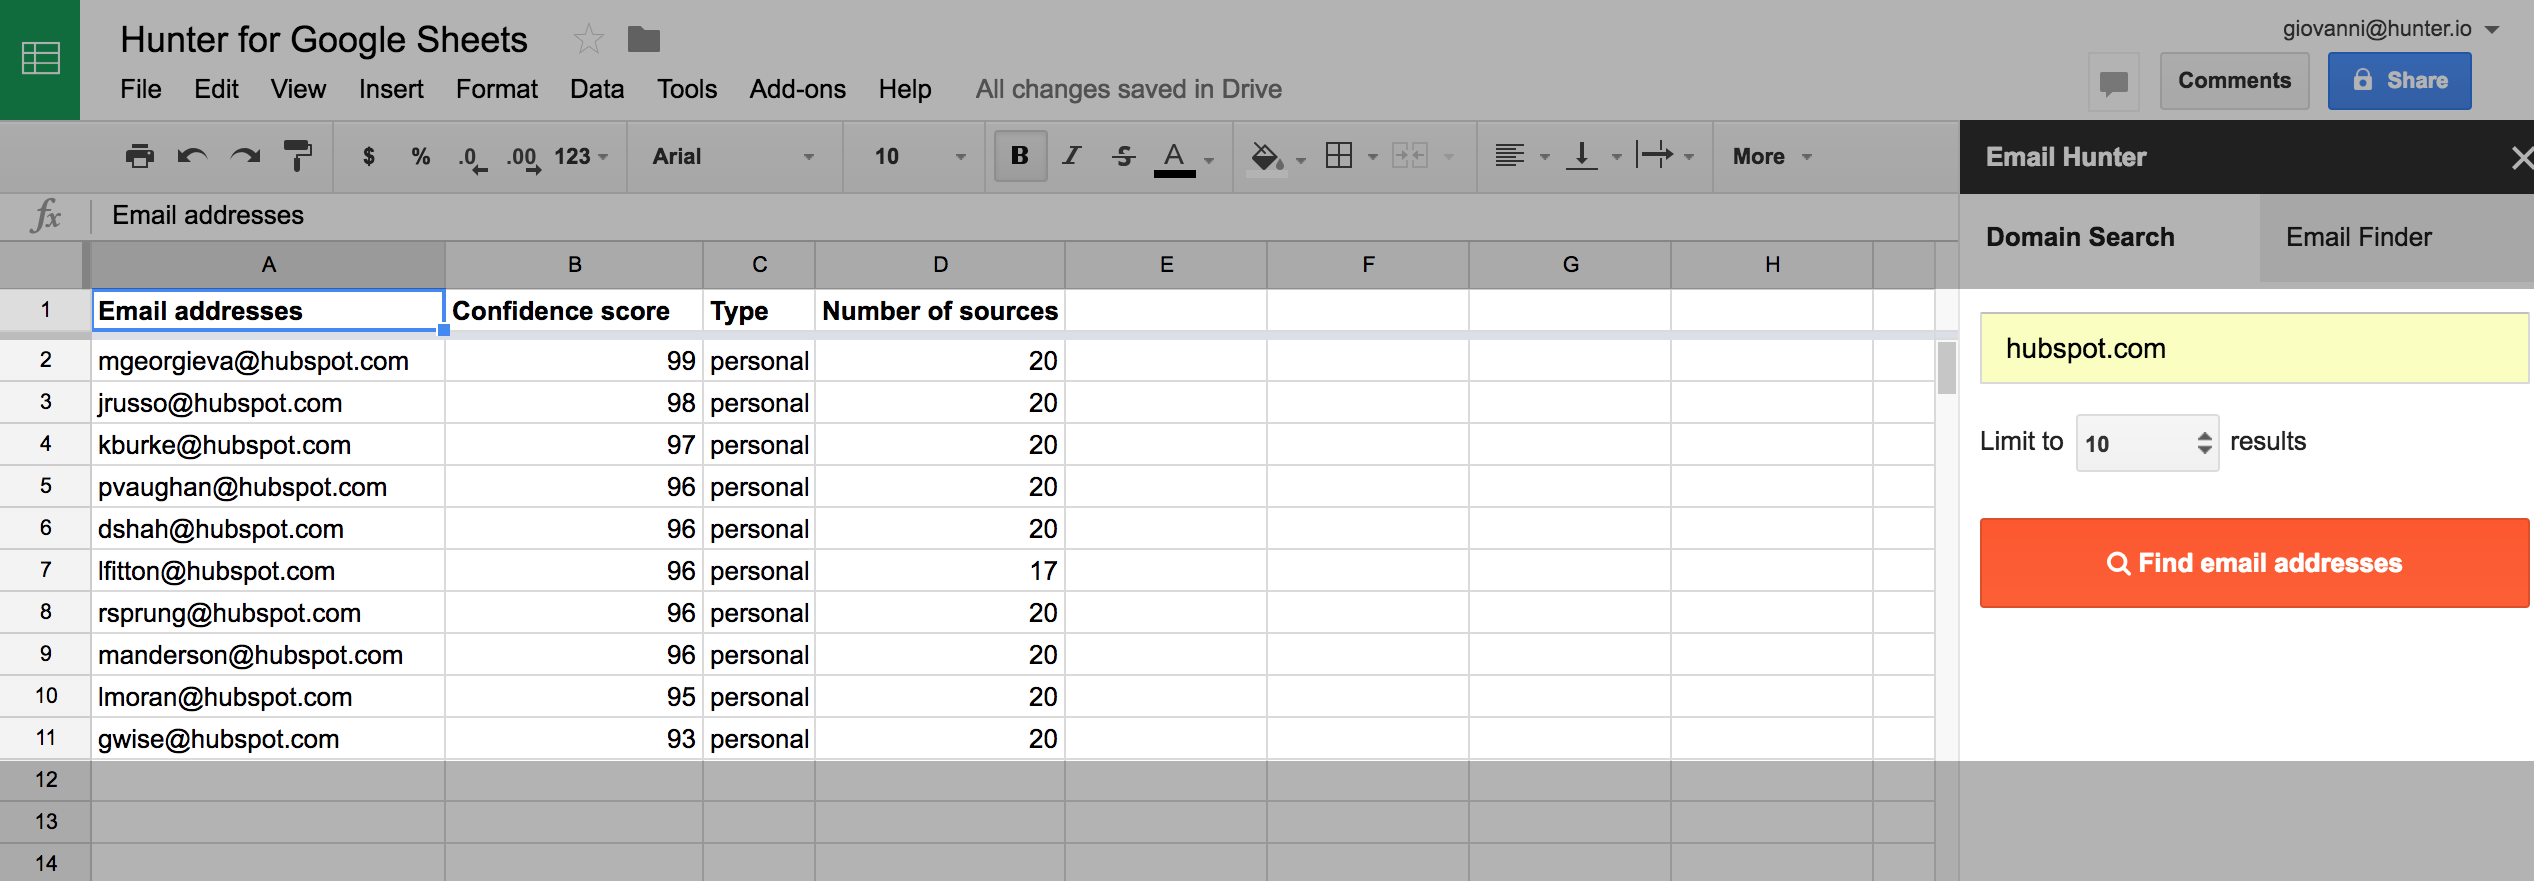Open the Tools menu

pyautogui.click(x=687, y=89)
